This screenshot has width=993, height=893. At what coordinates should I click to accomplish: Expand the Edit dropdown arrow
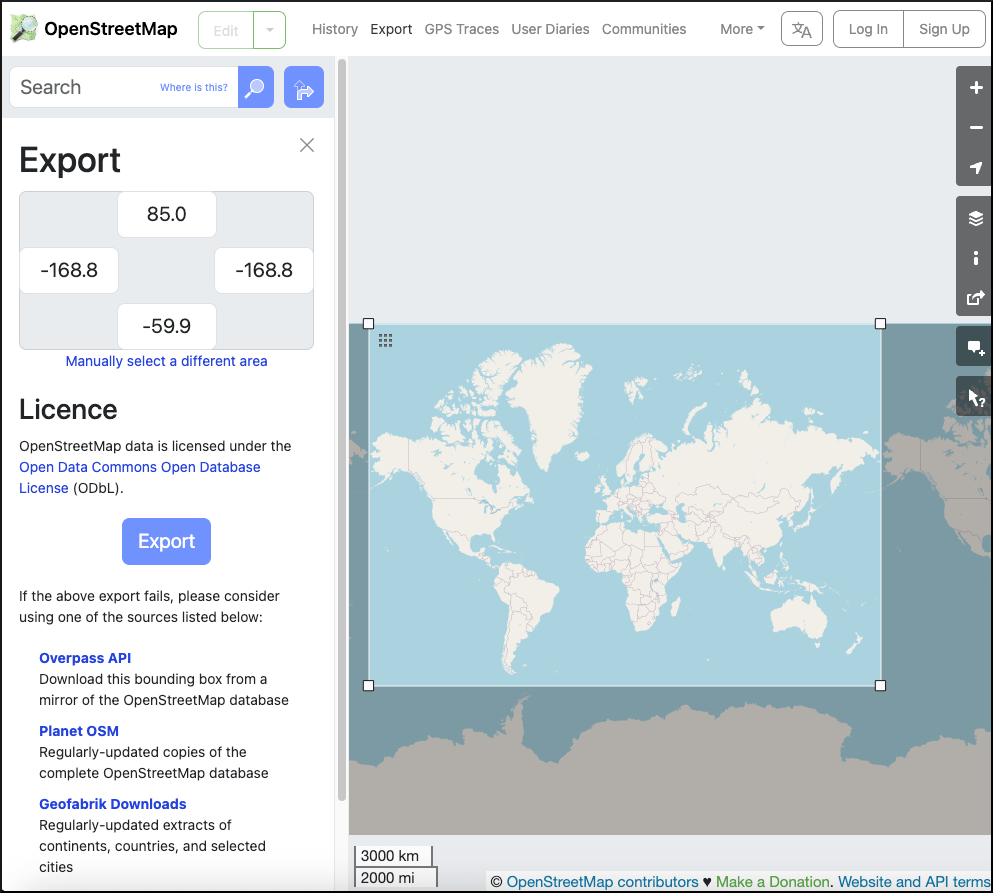270,30
